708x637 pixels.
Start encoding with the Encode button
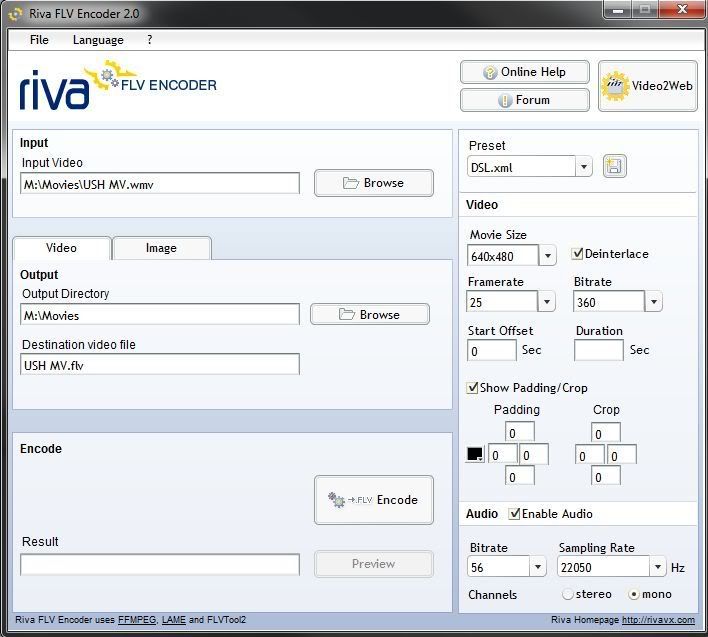click(373, 500)
